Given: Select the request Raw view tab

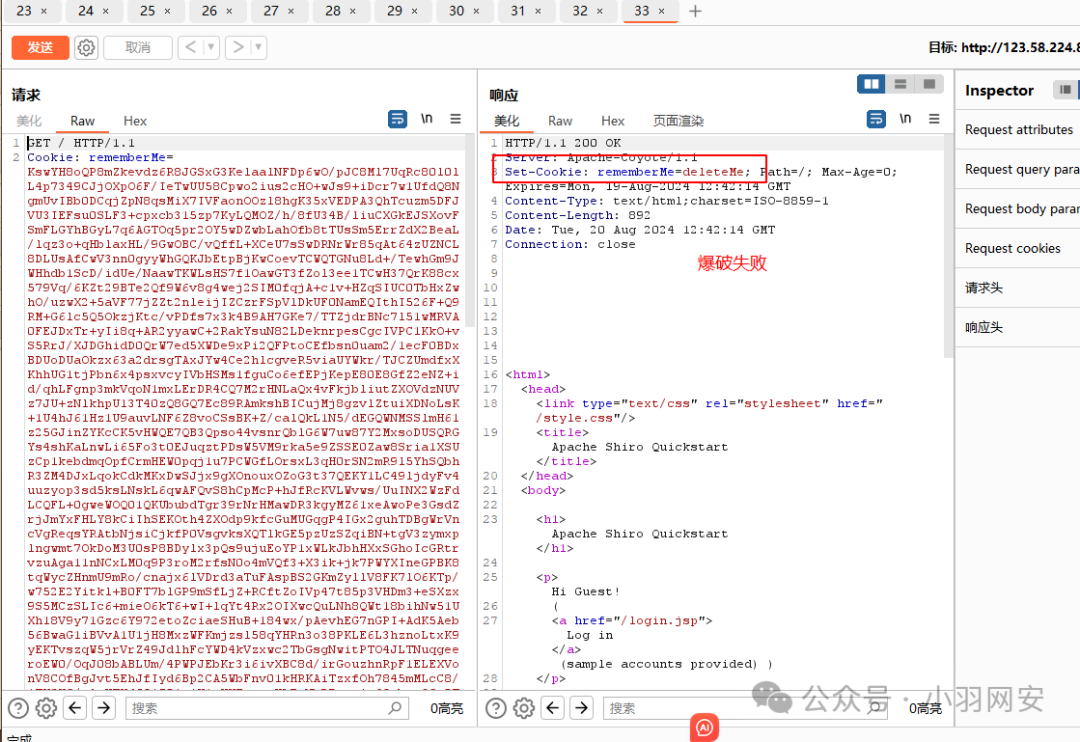Looking at the screenshot, I should tap(82, 121).
